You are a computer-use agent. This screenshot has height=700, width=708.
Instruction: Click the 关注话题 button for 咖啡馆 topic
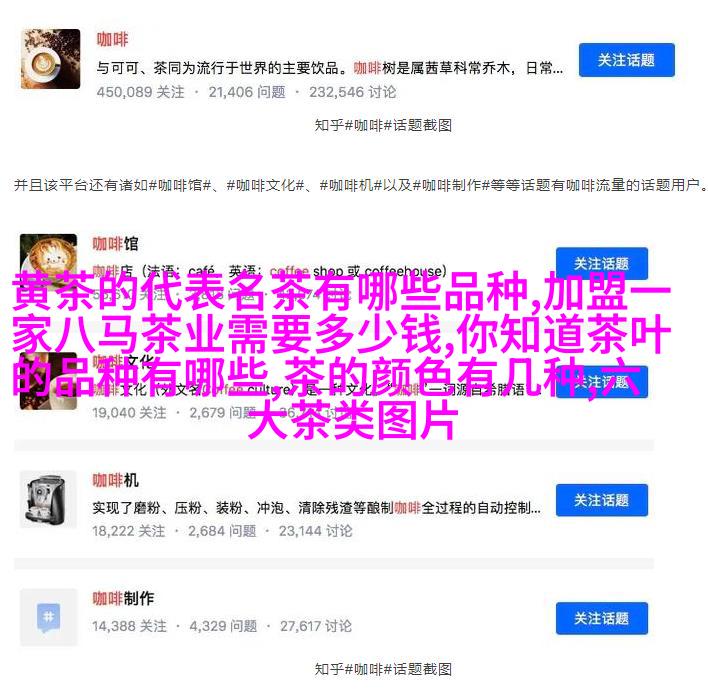pos(602,263)
